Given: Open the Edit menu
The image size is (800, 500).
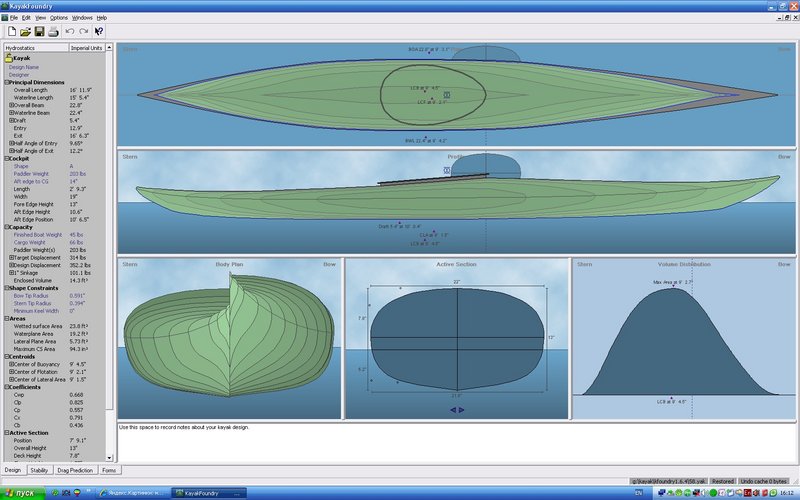Looking at the screenshot, I should point(26,17).
